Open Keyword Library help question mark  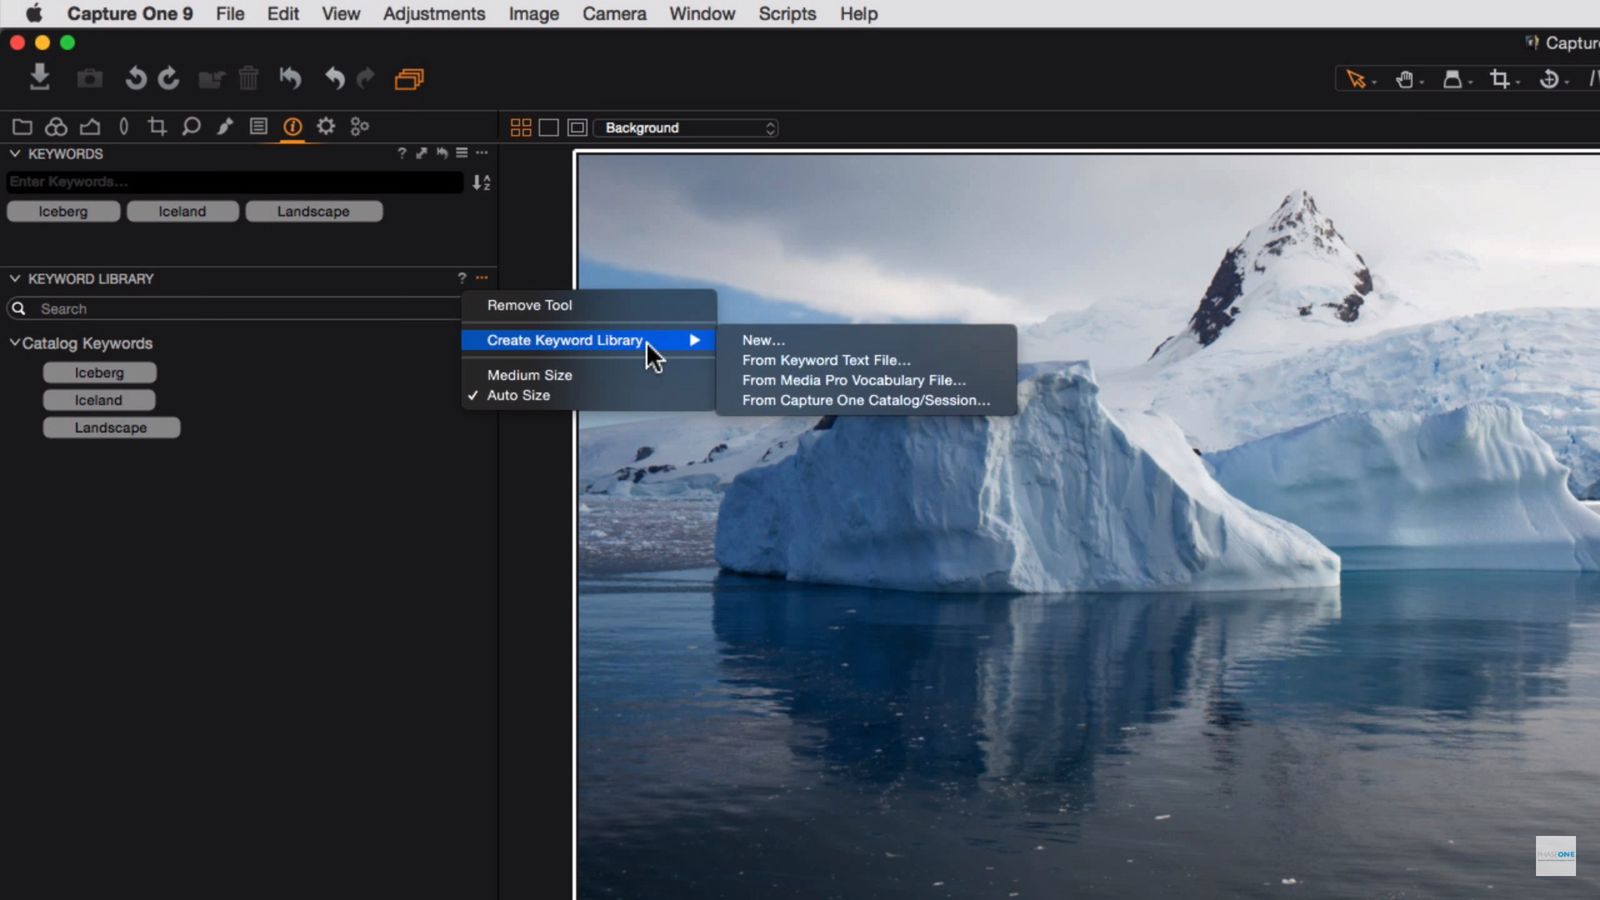462,278
